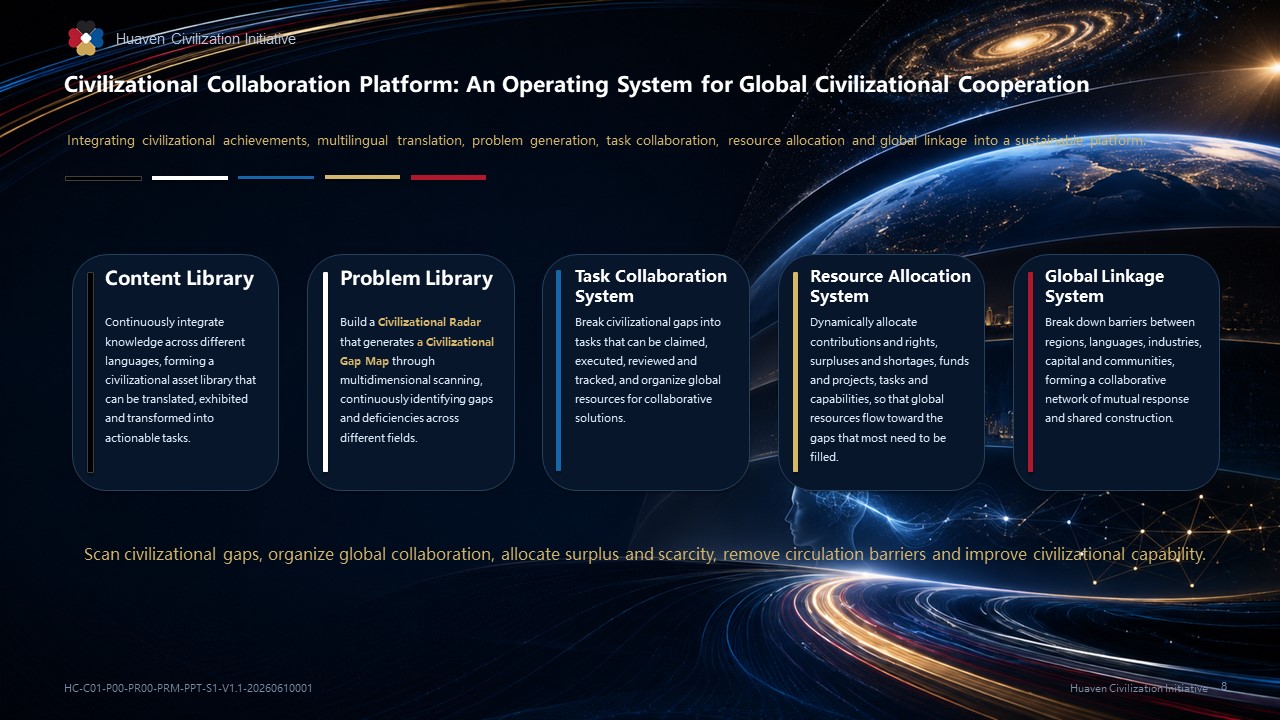Click the "Resource Allocation System" card heading
This screenshot has width=1280, height=720.
(890, 286)
